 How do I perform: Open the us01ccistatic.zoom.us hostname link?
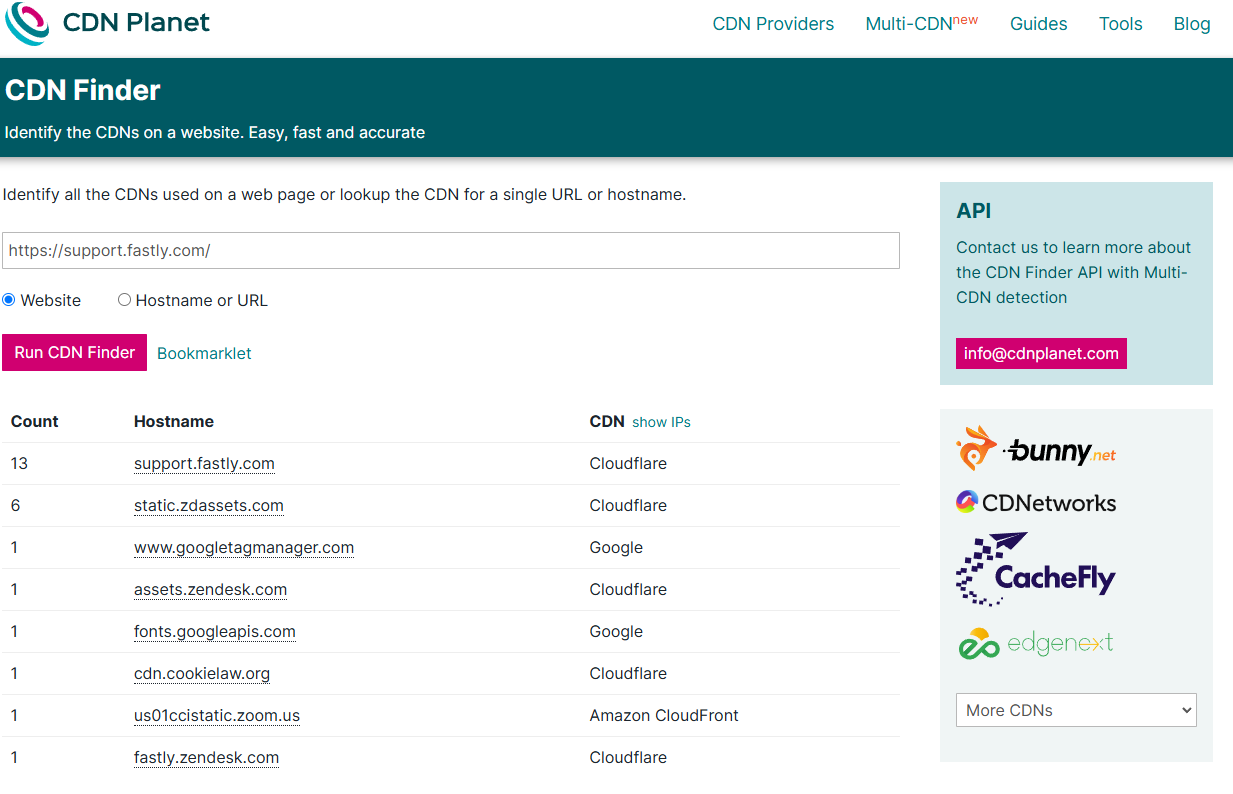(217, 716)
